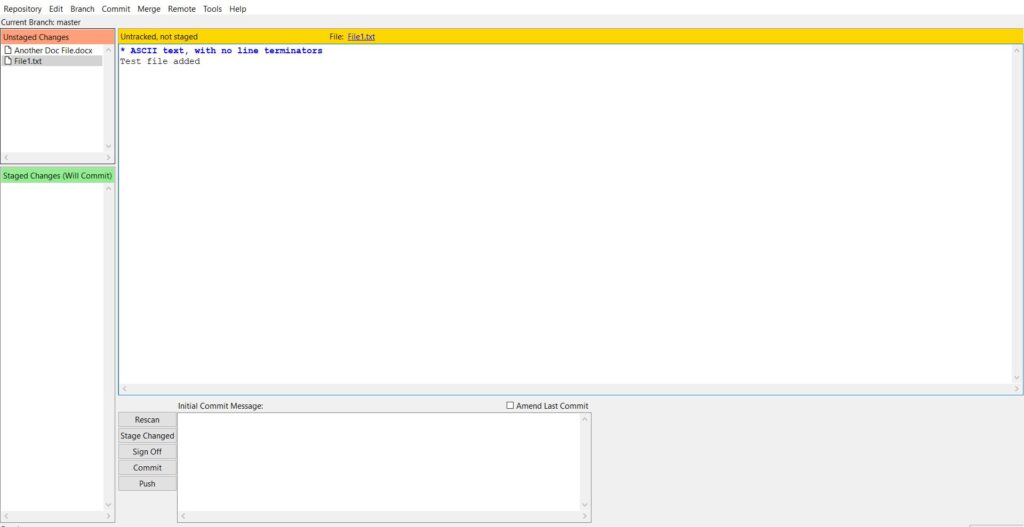Click the Initial Commit Message label

221,406
